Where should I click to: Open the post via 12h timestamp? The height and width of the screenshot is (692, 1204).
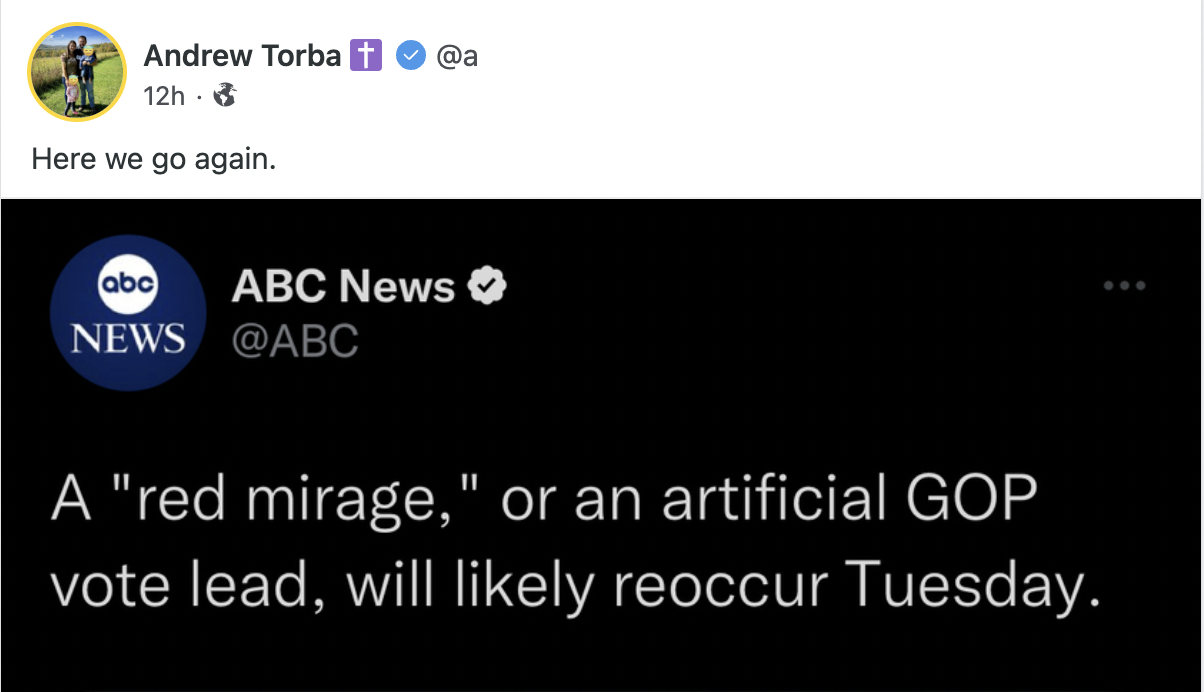point(164,95)
